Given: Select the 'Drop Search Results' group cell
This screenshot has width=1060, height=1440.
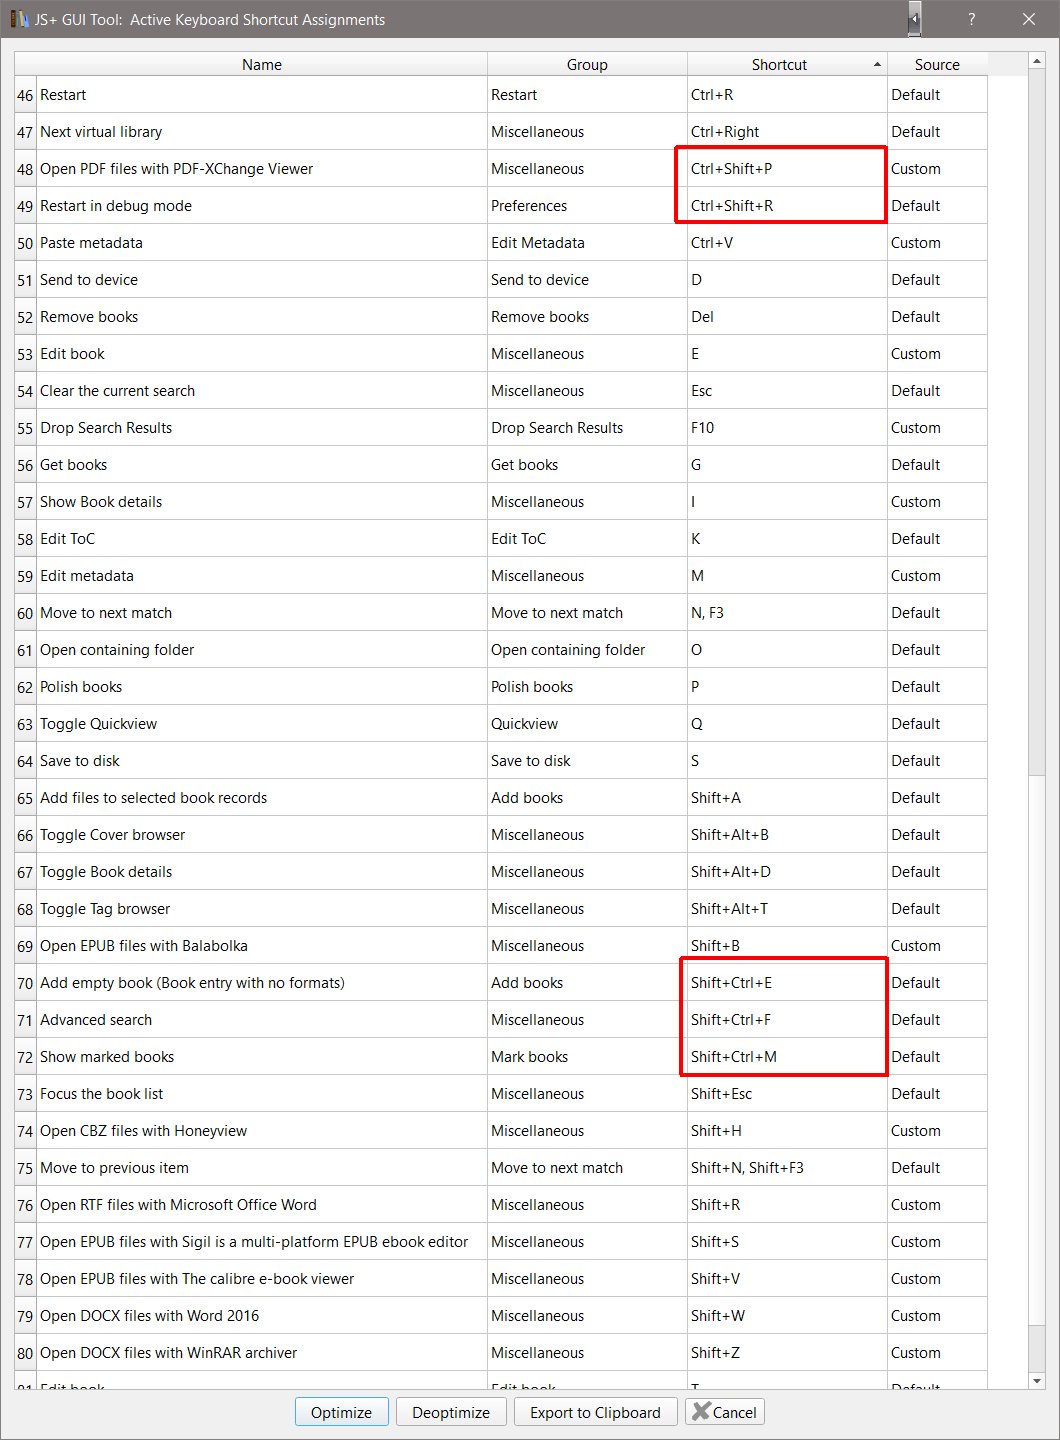Looking at the screenshot, I should (x=587, y=428).
